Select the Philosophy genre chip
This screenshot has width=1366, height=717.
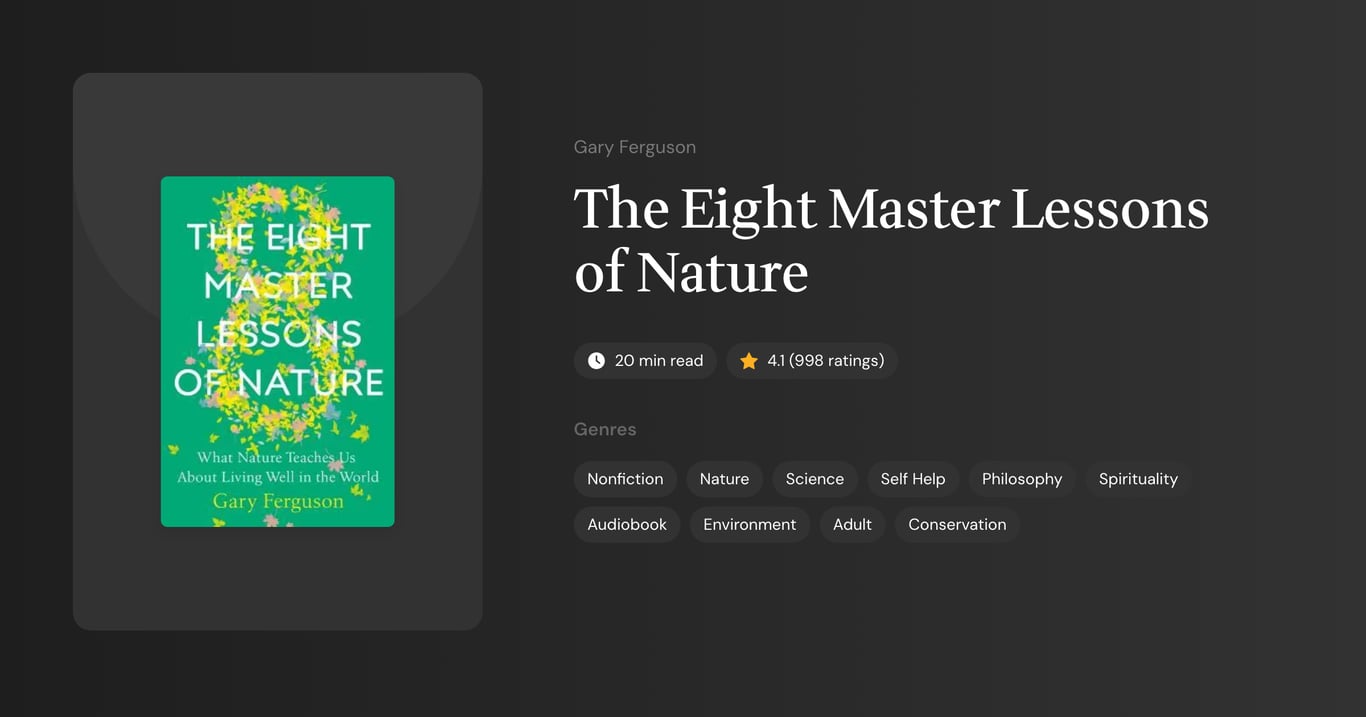click(x=1021, y=479)
